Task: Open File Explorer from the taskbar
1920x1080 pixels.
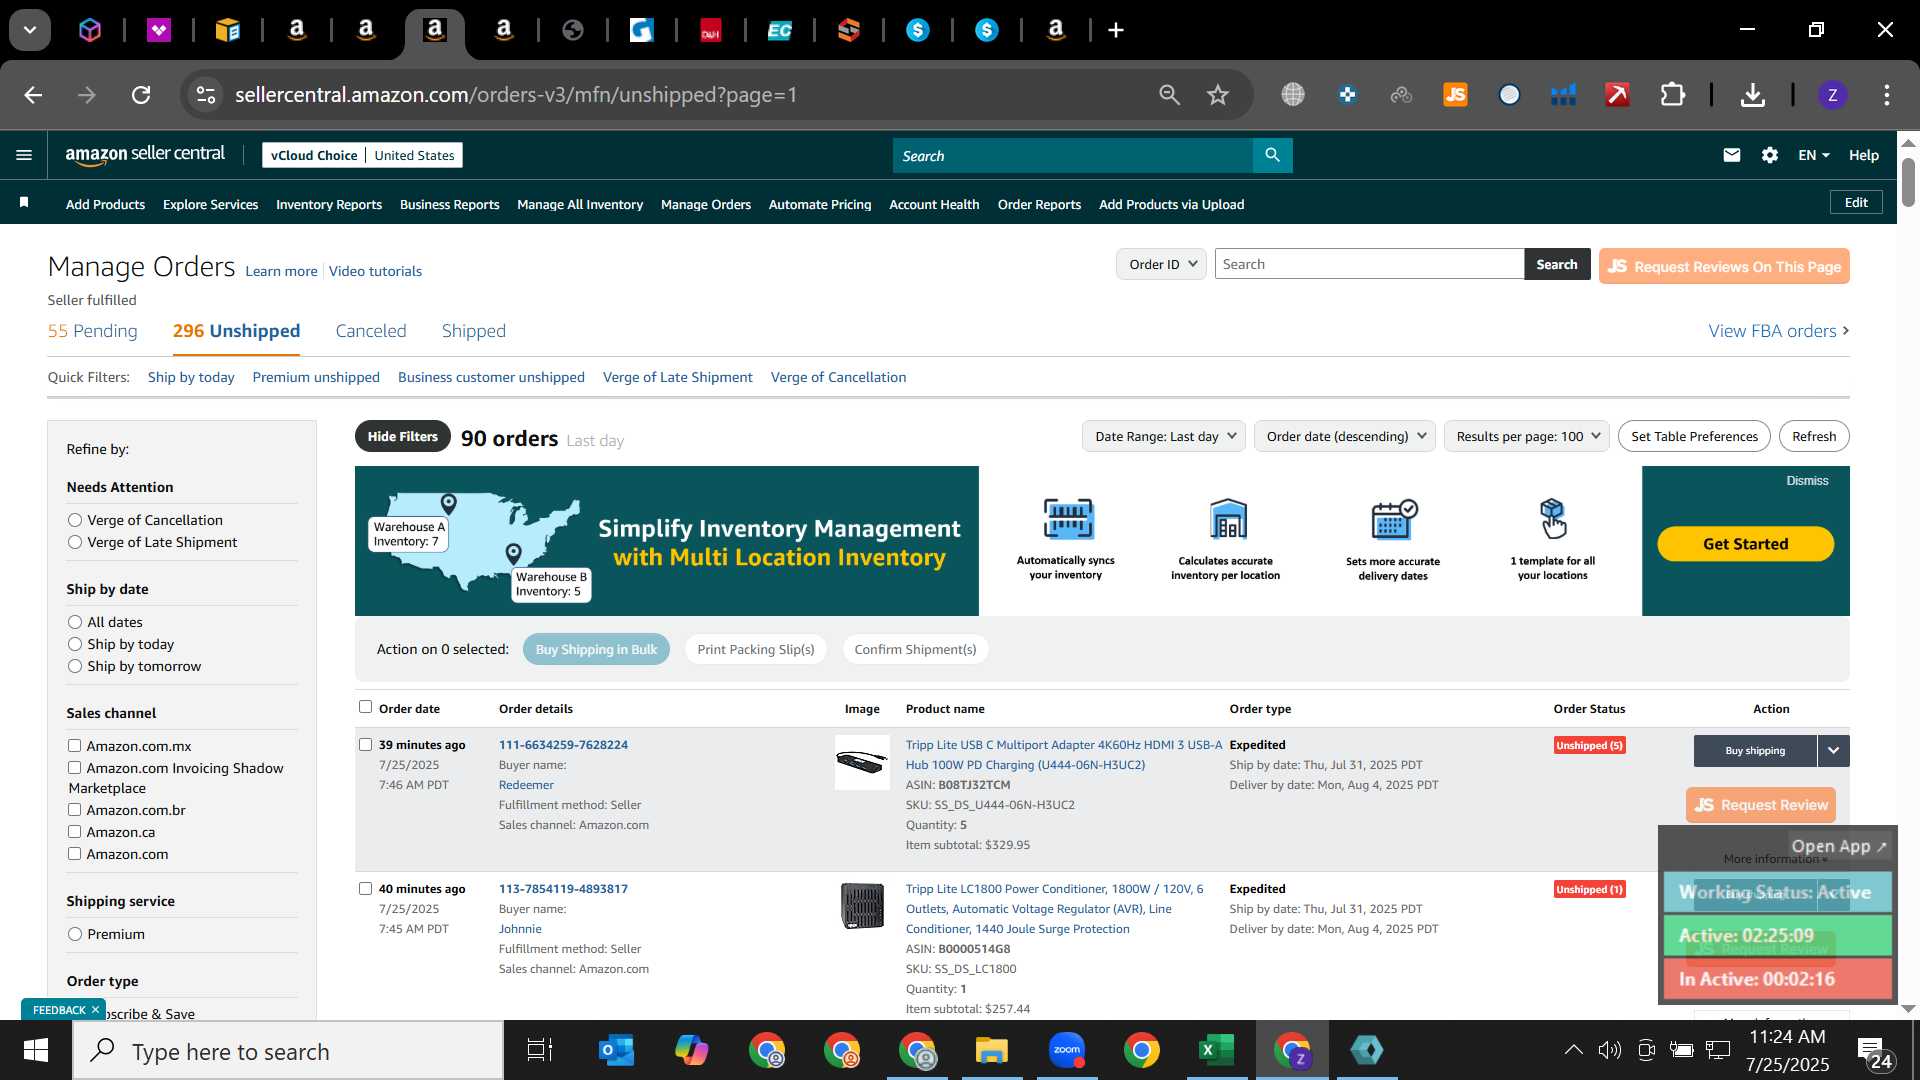Action: click(991, 1050)
